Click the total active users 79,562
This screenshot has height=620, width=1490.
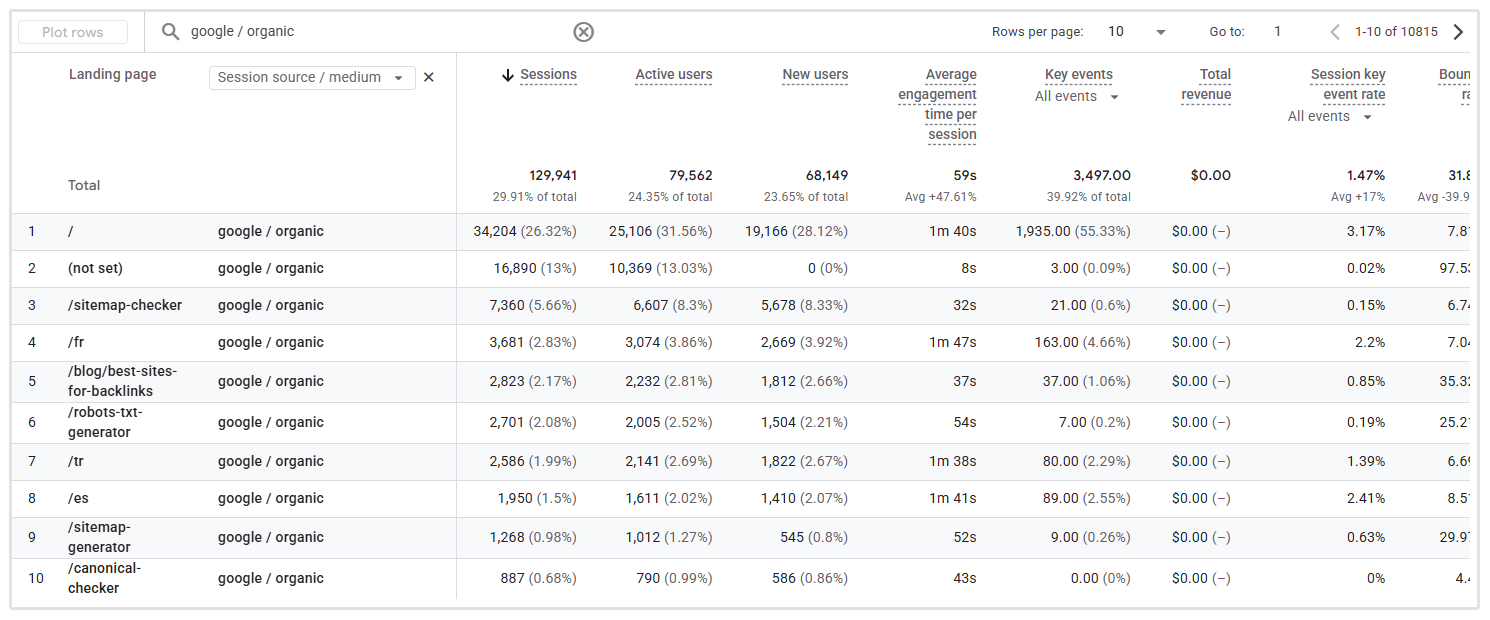pyautogui.click(x=691, y=176)
